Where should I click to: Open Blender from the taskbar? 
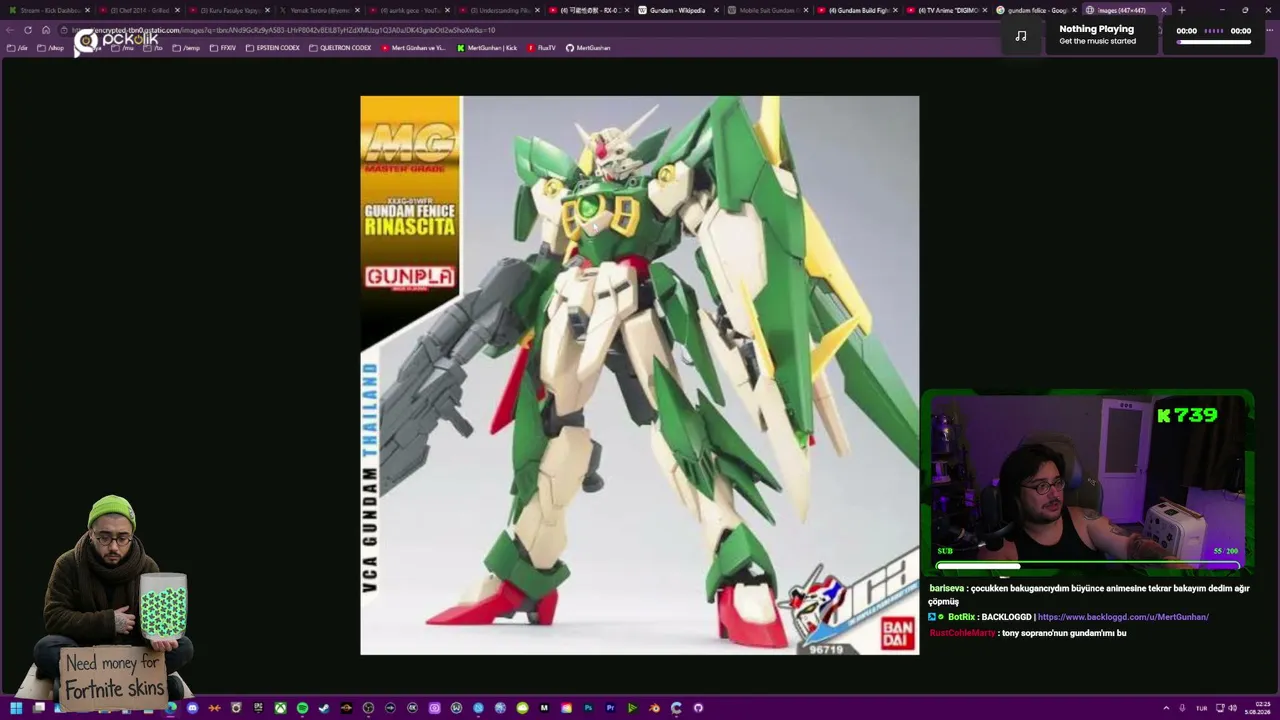(x=654, y=708)
